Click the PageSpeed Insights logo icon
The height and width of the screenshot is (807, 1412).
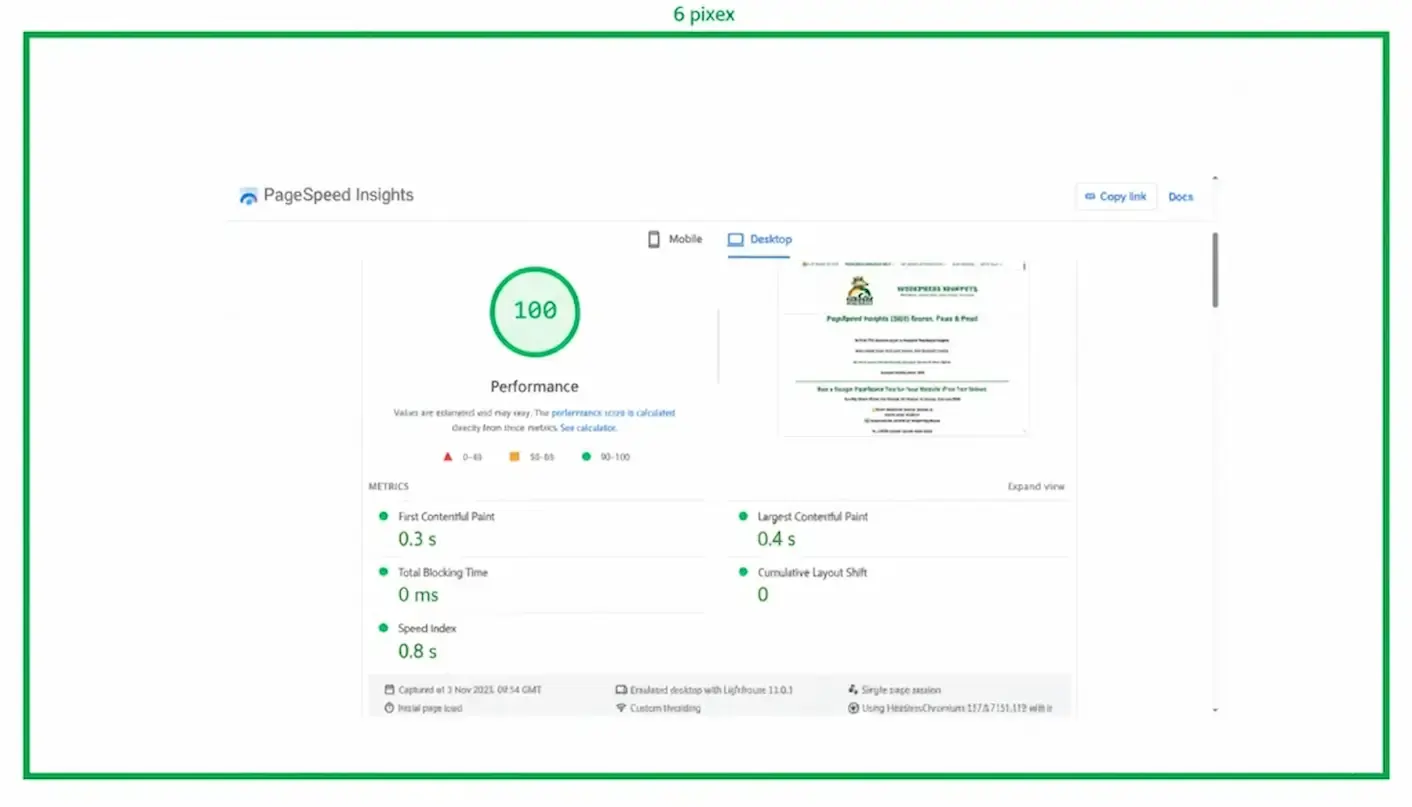[x=248, y=197]
